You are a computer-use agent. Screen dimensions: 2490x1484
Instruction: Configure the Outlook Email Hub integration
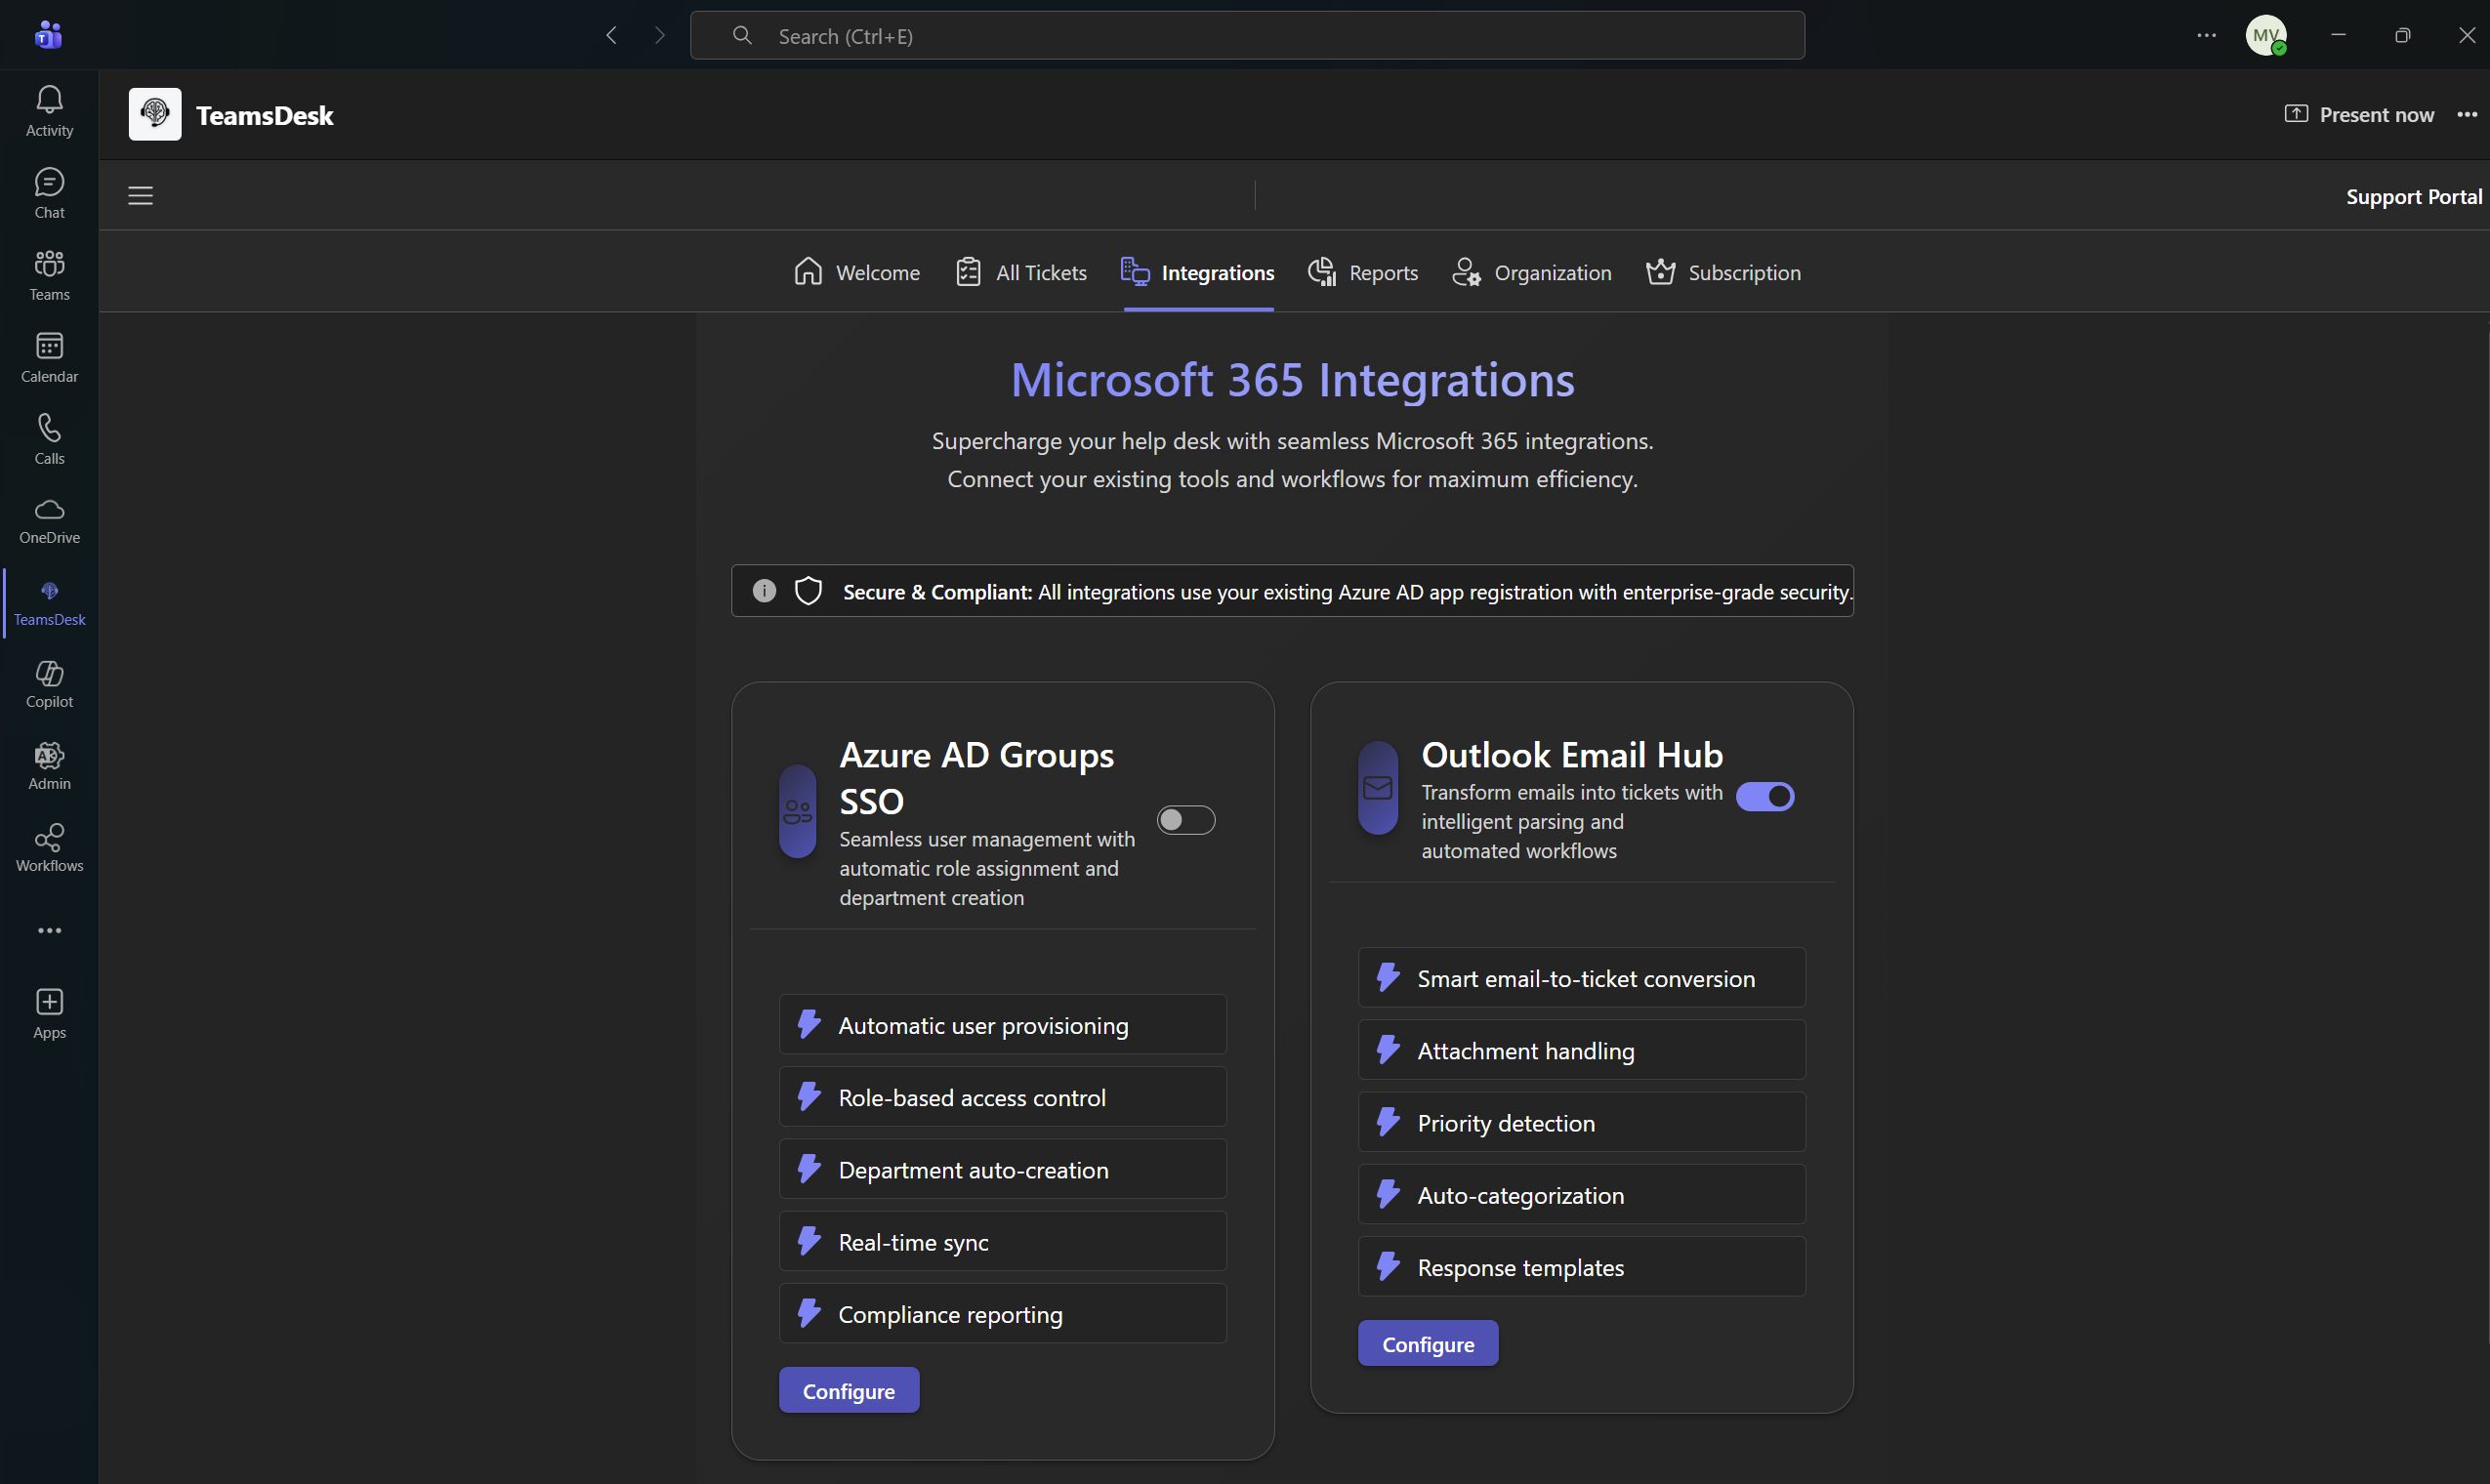click(x=1427, y=1342)
